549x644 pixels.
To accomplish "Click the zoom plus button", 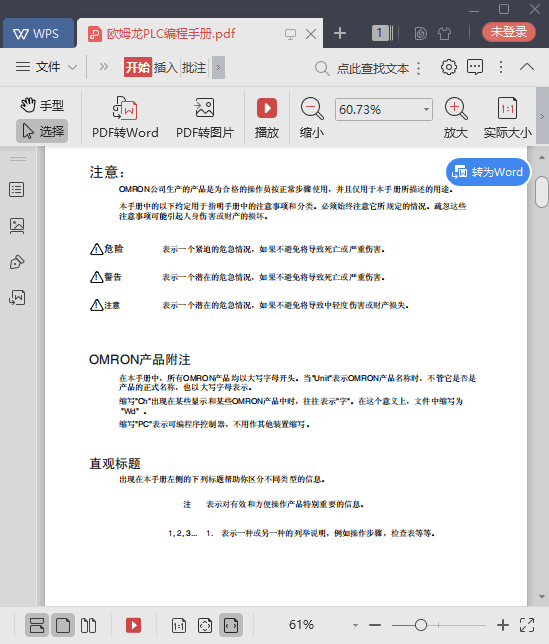I will (503, 625).
